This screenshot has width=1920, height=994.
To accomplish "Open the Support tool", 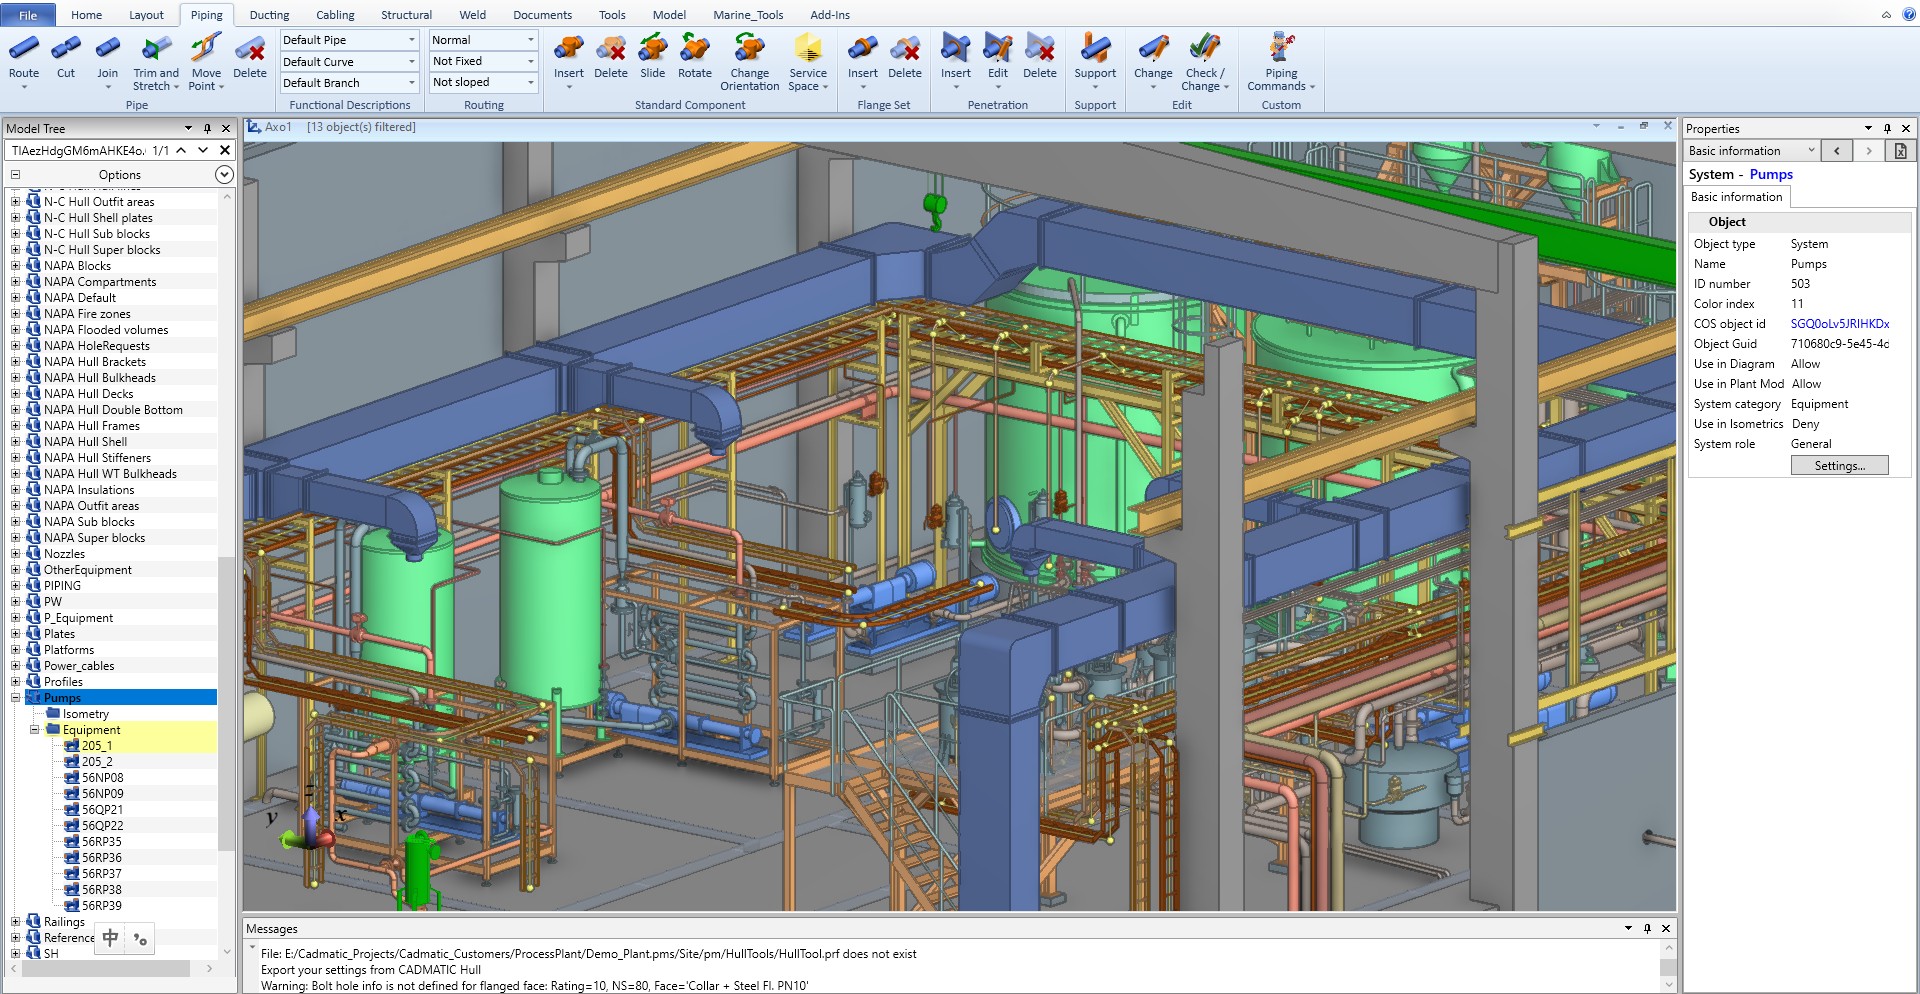I will pyautogui.click(x=1095, y=60).
